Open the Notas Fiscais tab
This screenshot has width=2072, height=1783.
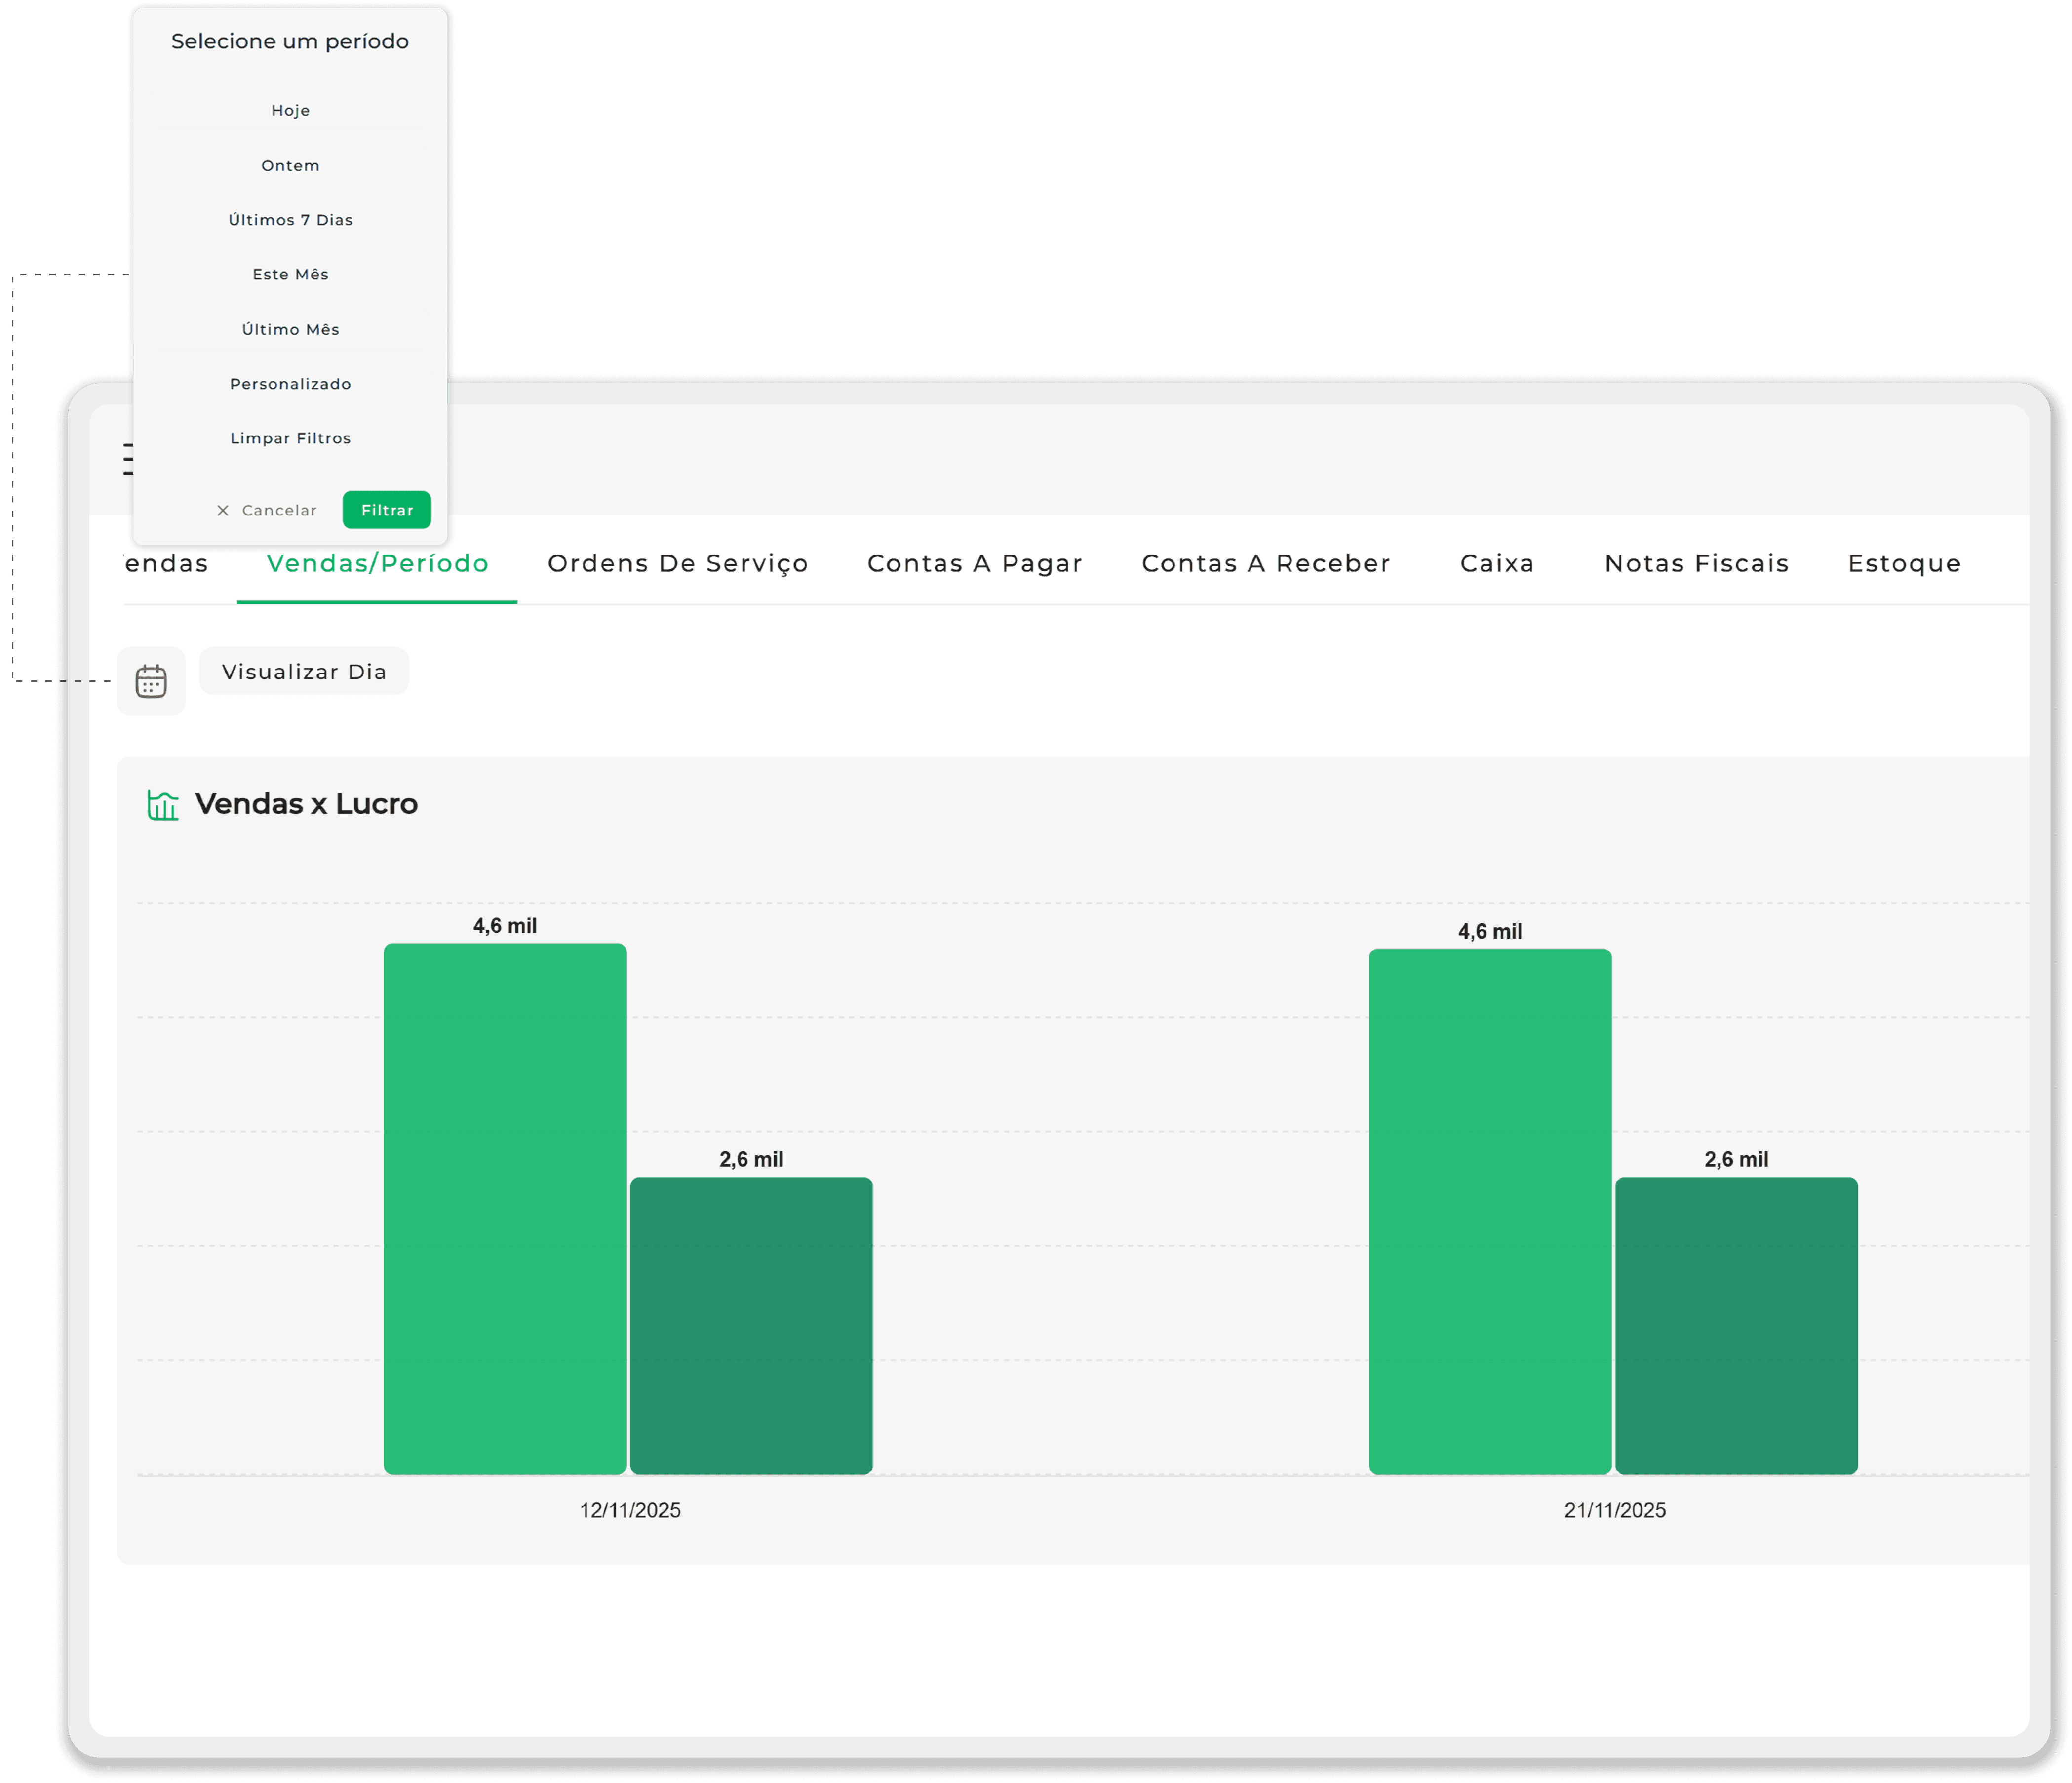[x=1696, y=563]
